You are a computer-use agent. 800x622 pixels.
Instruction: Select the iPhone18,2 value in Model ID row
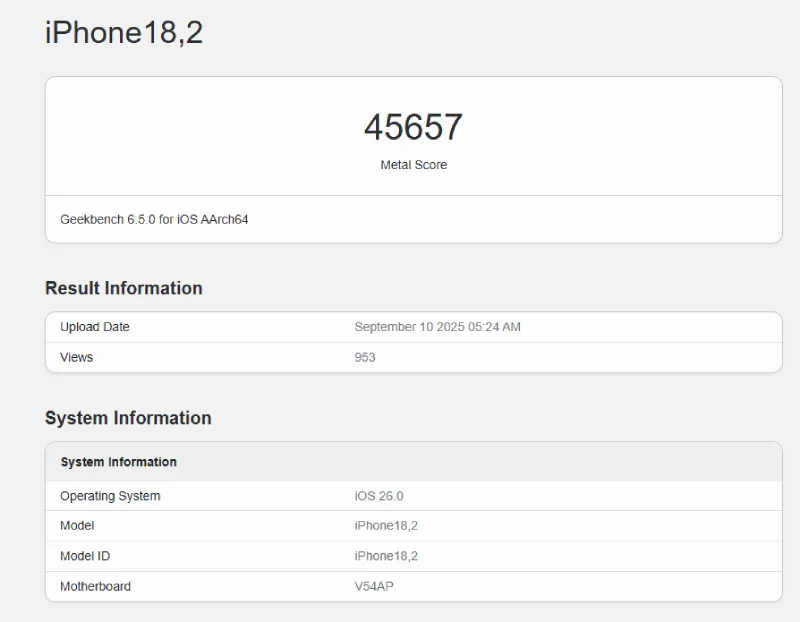click(x=386, y=556)
